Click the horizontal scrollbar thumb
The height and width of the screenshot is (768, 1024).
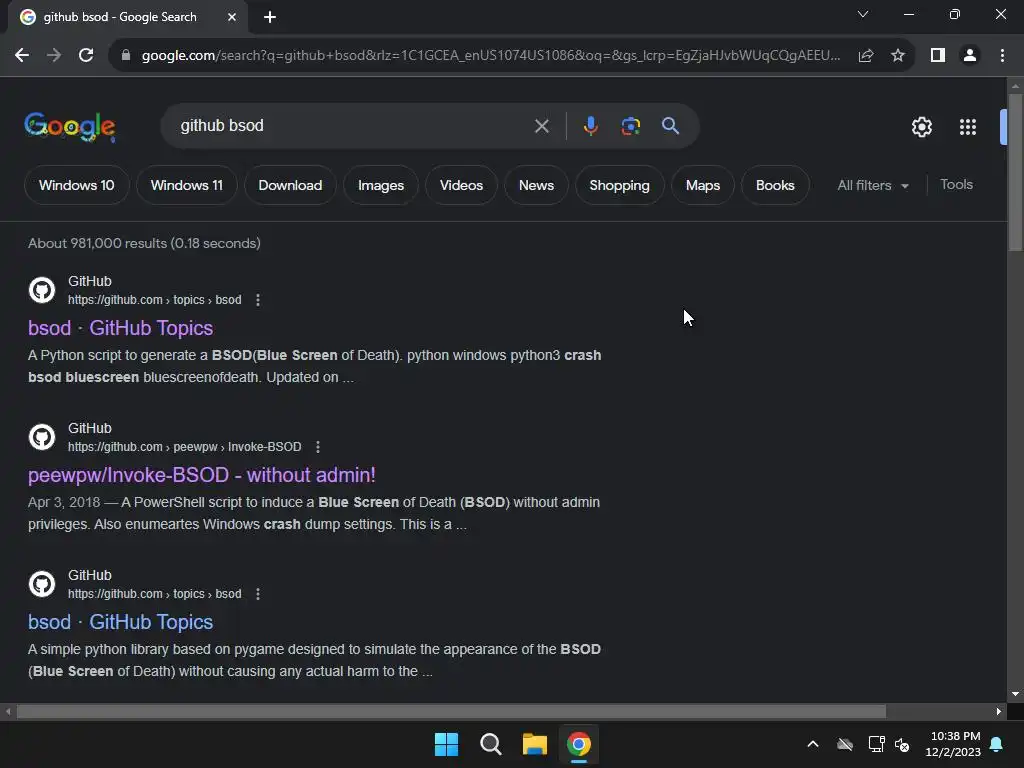click(451, 711)
